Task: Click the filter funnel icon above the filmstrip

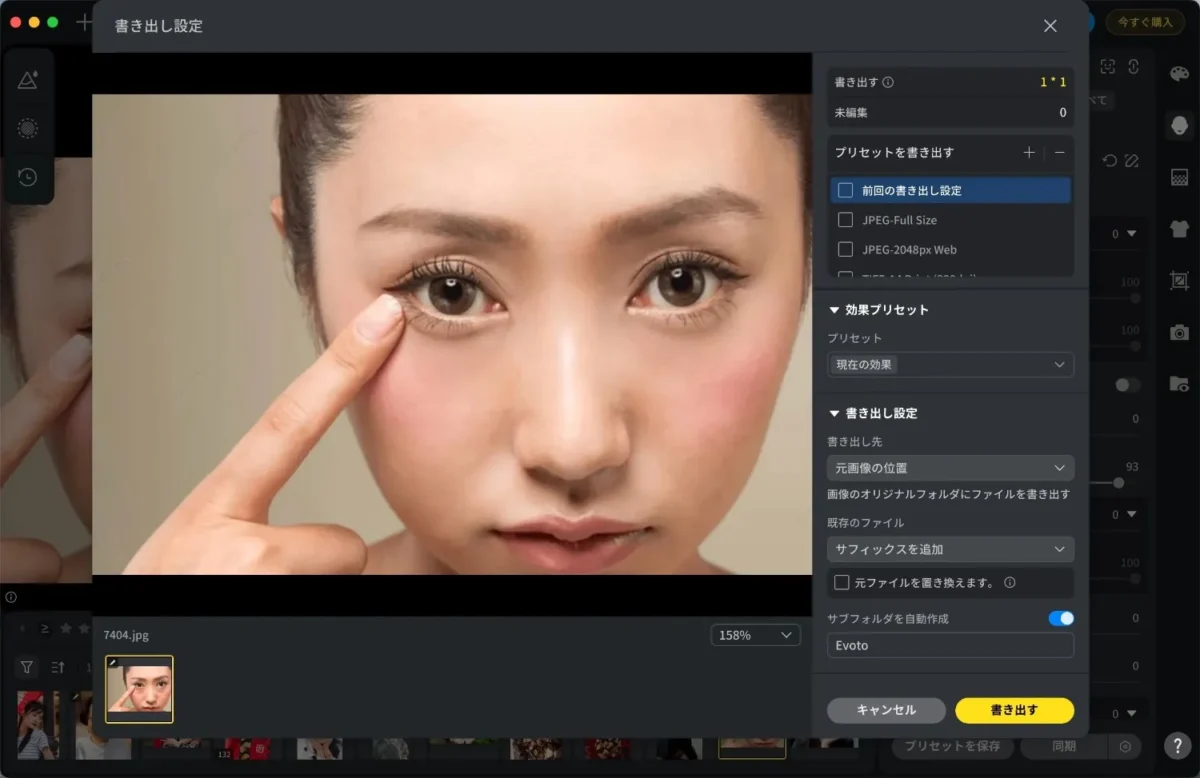Action: (27, 667)
